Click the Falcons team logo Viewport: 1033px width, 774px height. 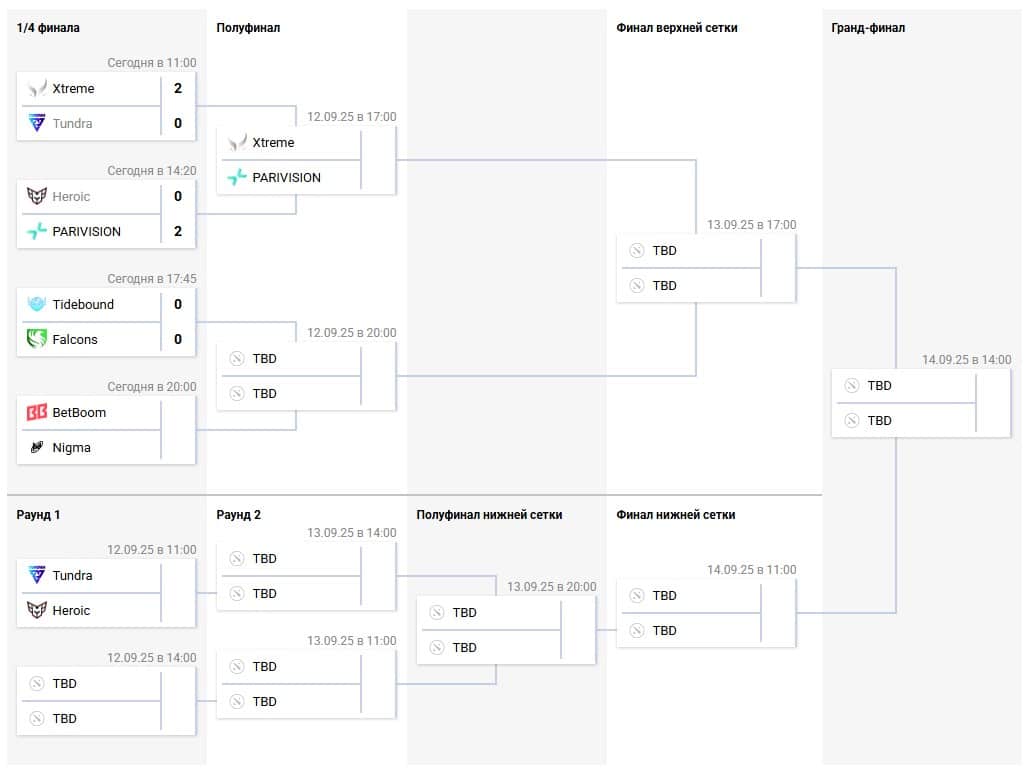pos(37,339)
